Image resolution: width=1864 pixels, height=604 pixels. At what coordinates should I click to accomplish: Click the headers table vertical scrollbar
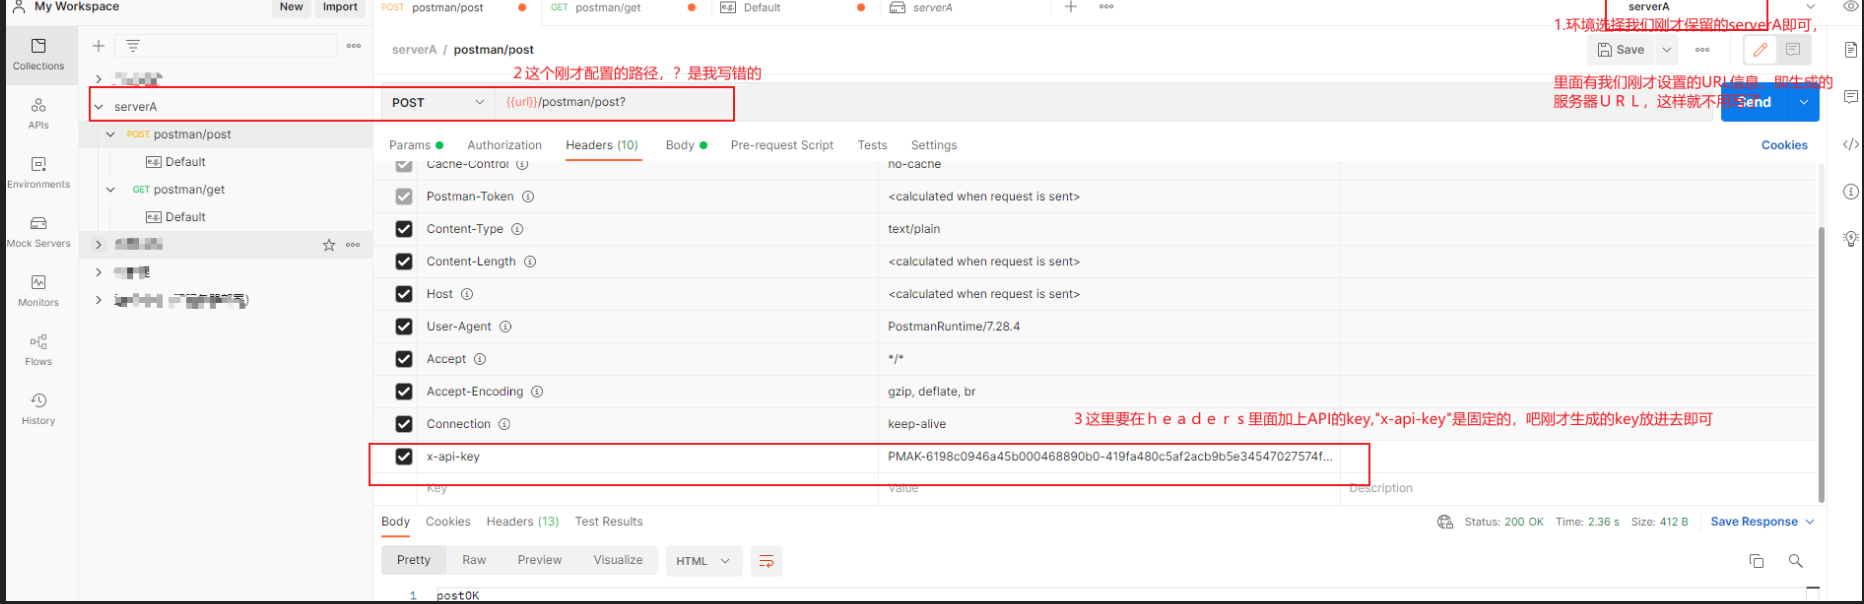pos(1821,364)
